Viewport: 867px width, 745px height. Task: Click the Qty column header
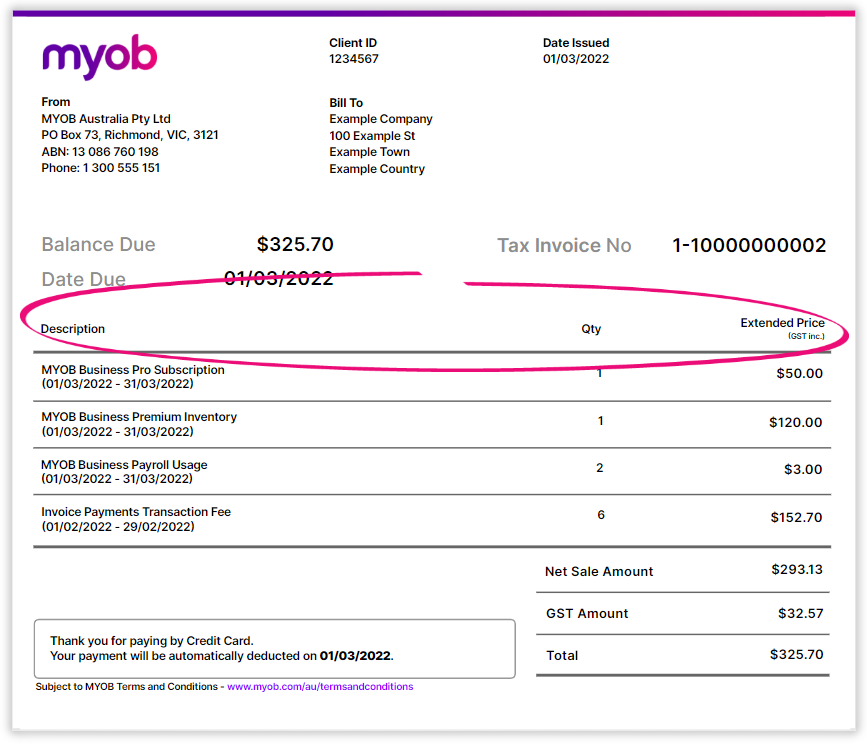pyautogui.click(x=591, y=329)
